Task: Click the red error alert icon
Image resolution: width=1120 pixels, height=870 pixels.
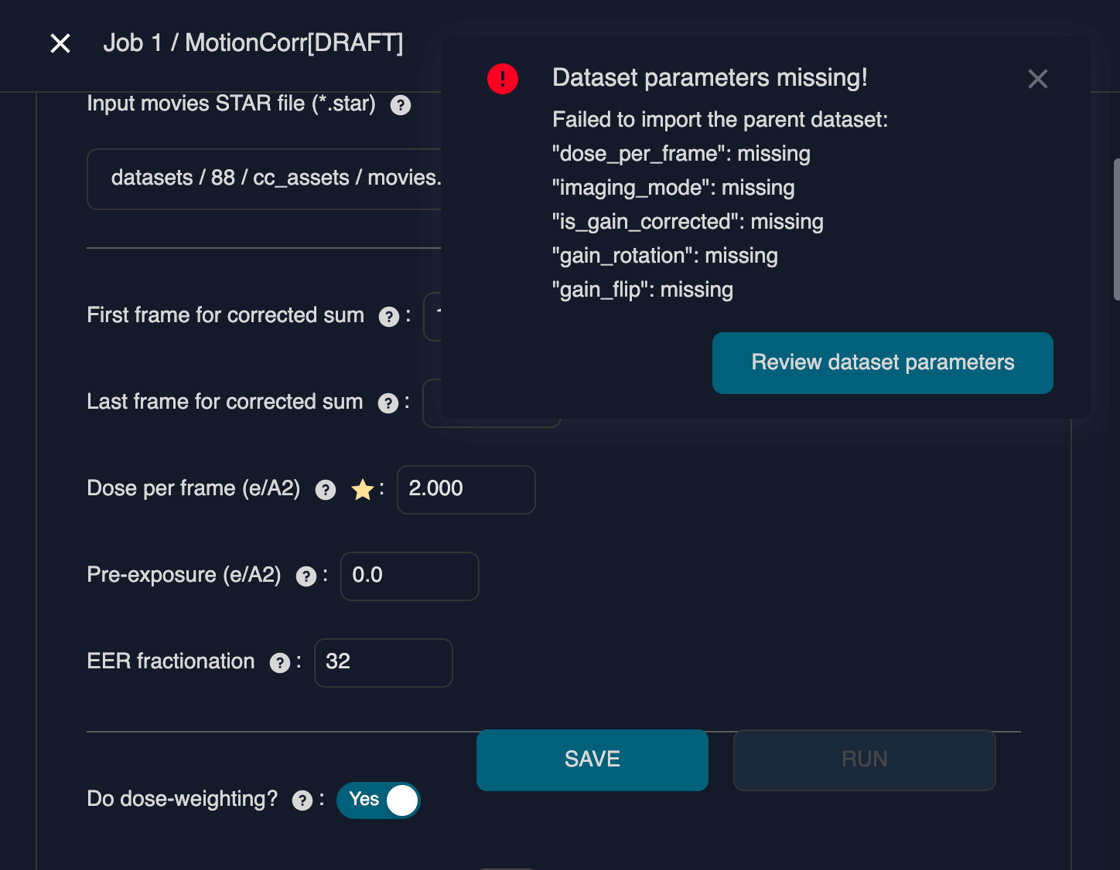Action: coord(502,78)
